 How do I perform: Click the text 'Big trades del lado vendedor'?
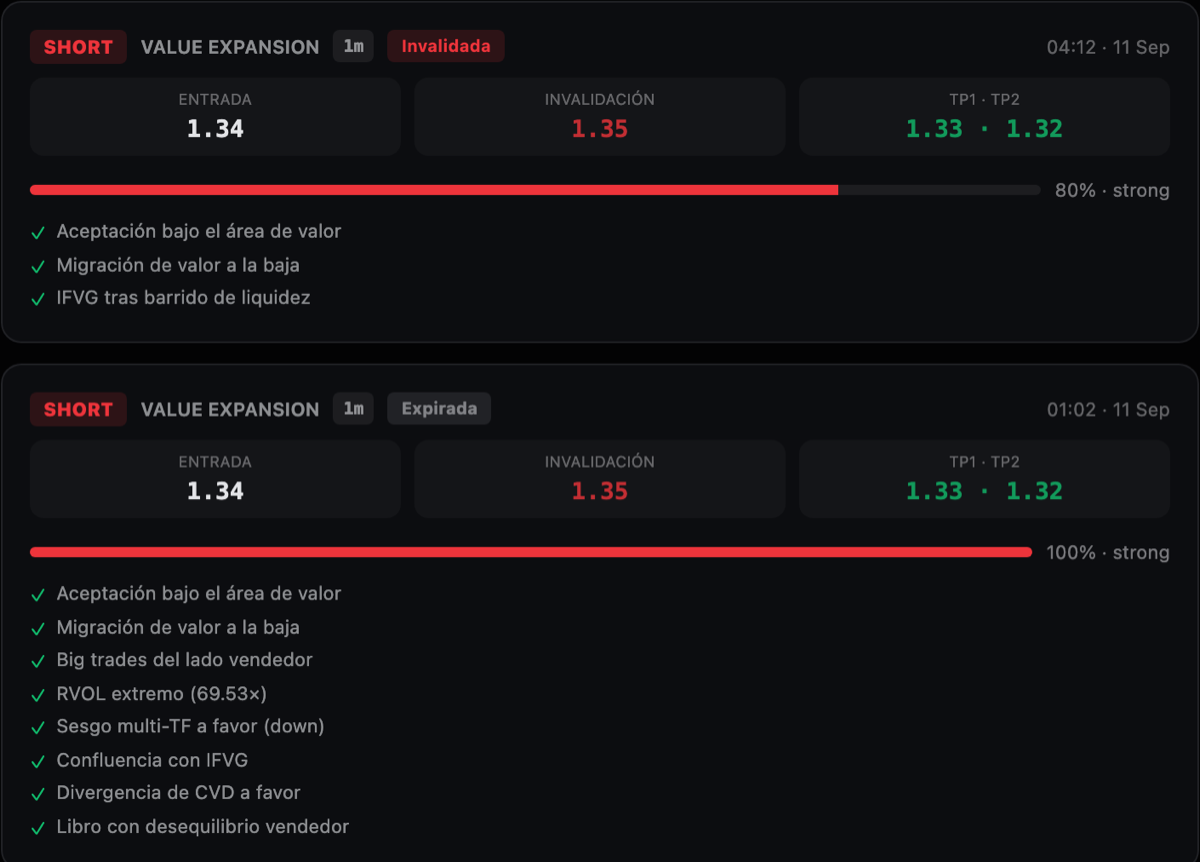tap(185, 659)
